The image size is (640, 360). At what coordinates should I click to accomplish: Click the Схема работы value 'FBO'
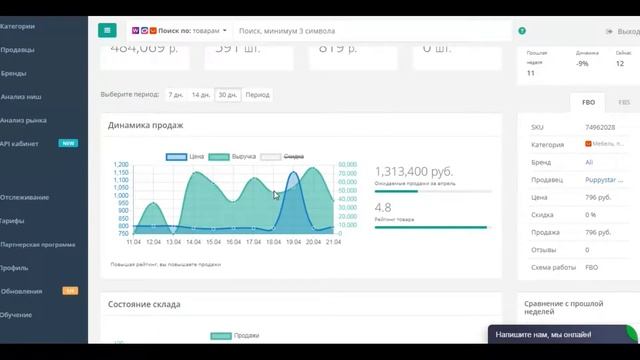[x=591, y=268]
